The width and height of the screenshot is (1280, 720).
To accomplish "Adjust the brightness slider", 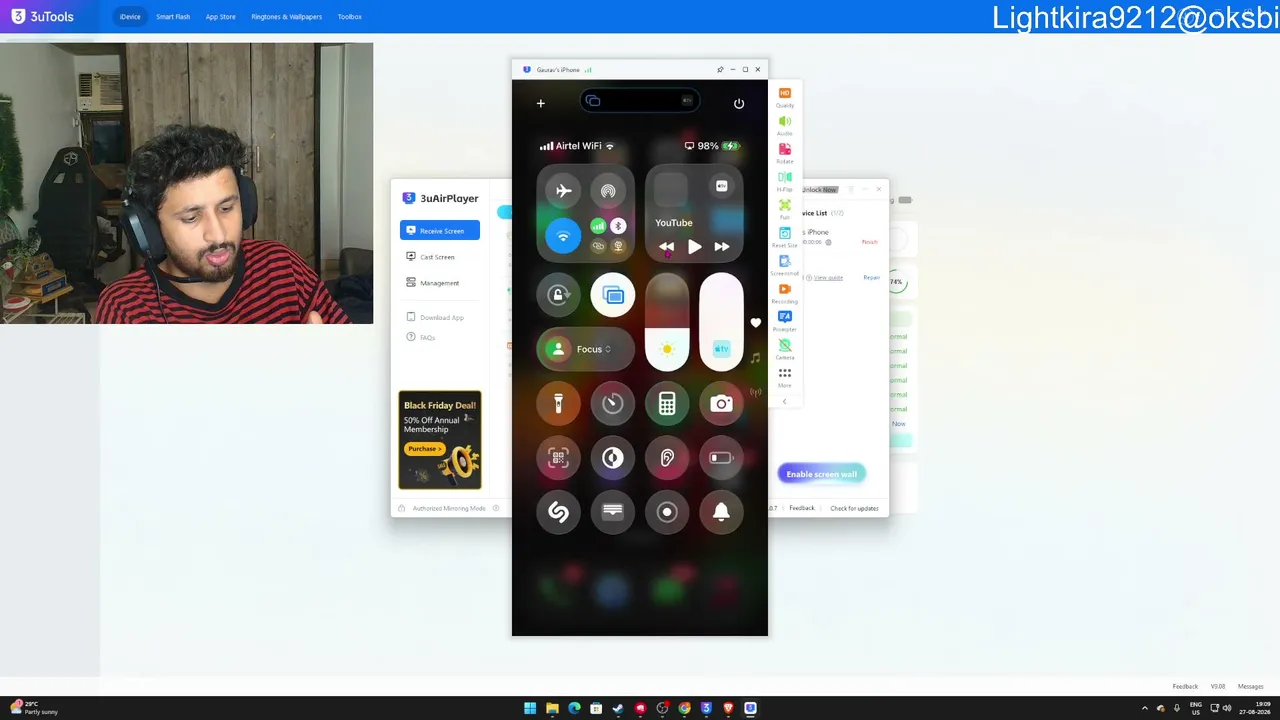I will (667, 322).
